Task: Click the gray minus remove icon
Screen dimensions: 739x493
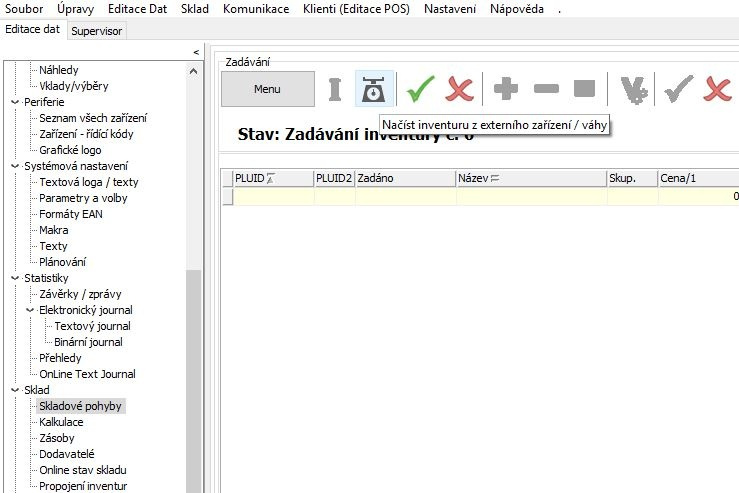Action: tap(546, 90)
